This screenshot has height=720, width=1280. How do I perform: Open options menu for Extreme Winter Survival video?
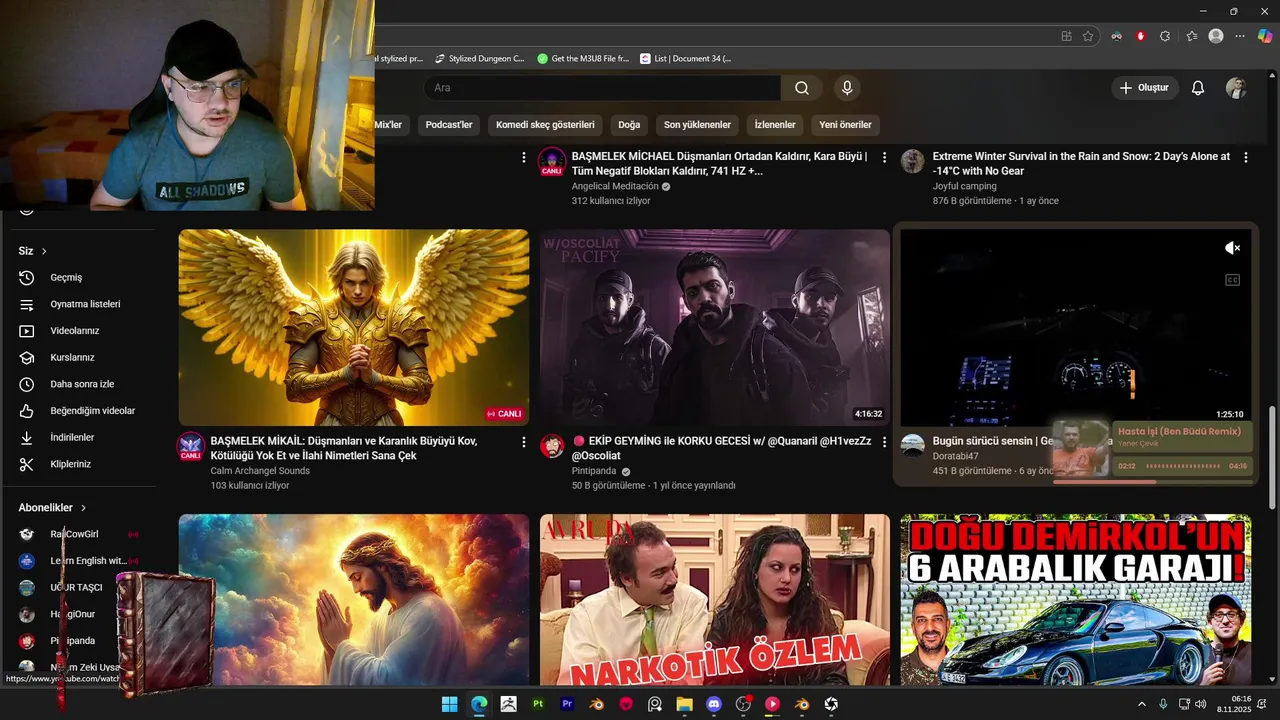click(x=1245, y=157)
